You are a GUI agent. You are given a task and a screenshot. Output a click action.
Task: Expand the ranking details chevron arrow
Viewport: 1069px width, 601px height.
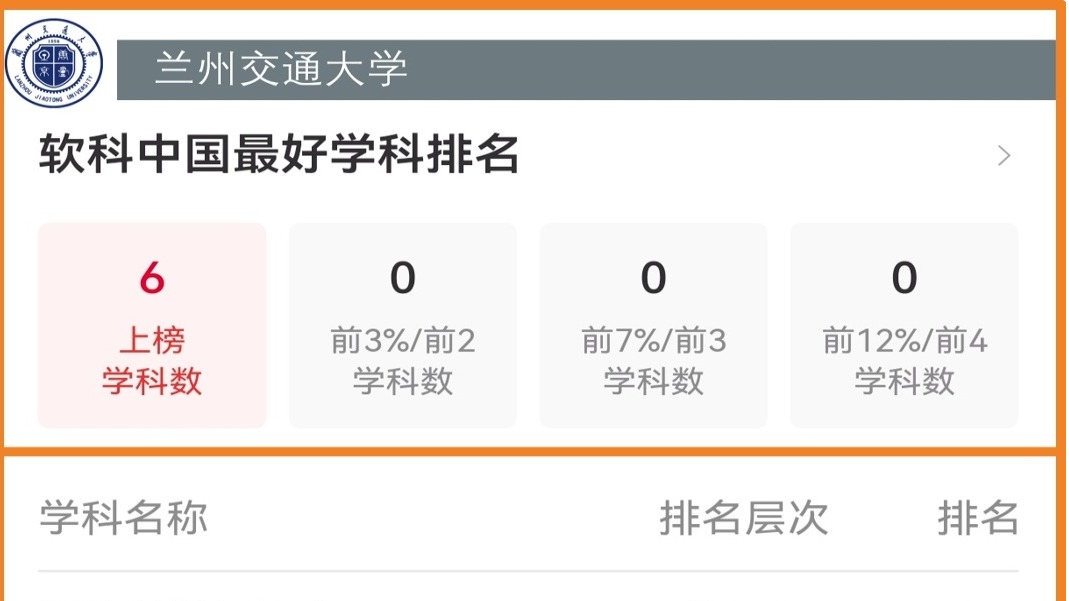1004,156
